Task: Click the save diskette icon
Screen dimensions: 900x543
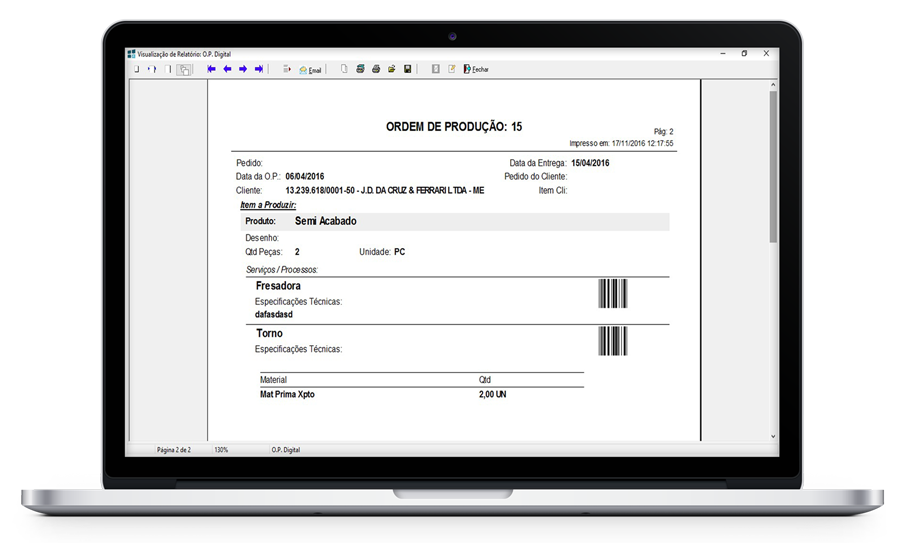Action: point(408,69)
